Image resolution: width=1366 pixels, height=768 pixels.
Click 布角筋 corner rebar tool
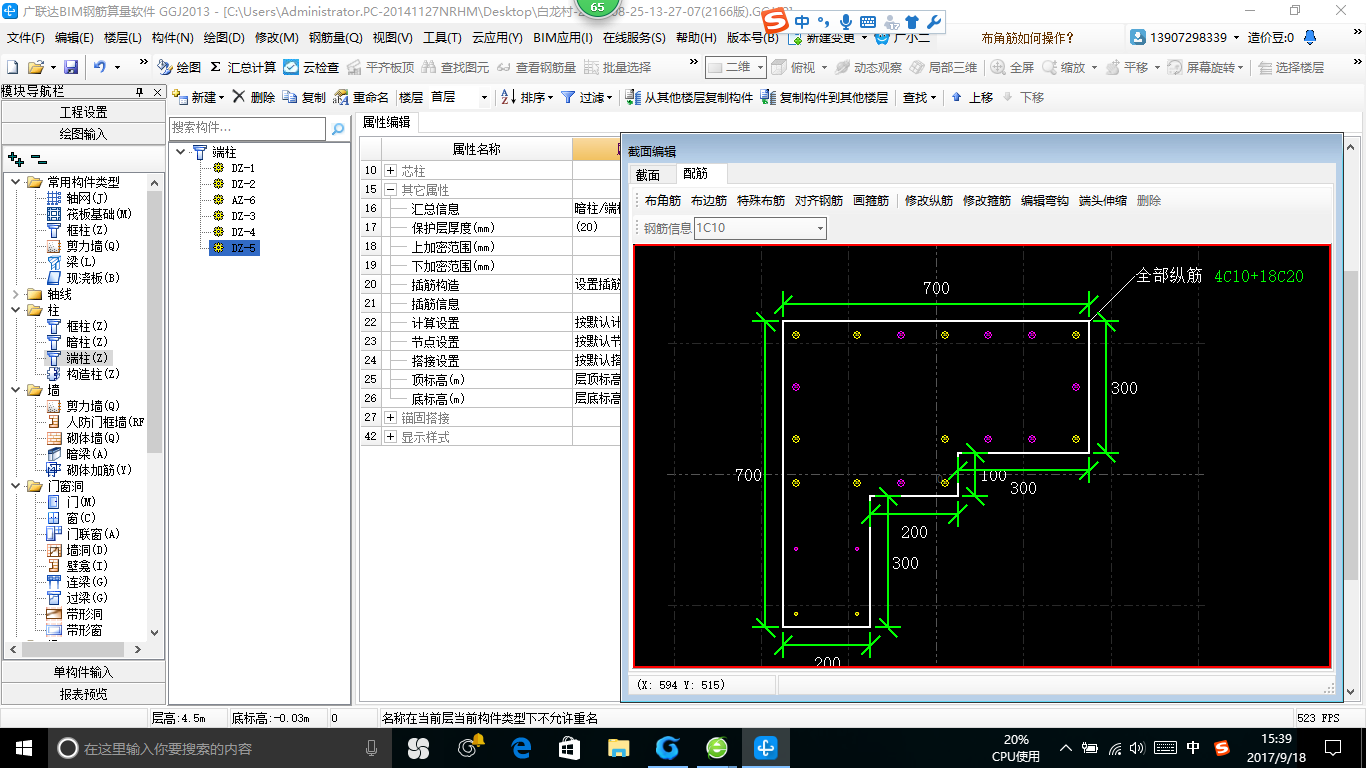coord(663,201)
